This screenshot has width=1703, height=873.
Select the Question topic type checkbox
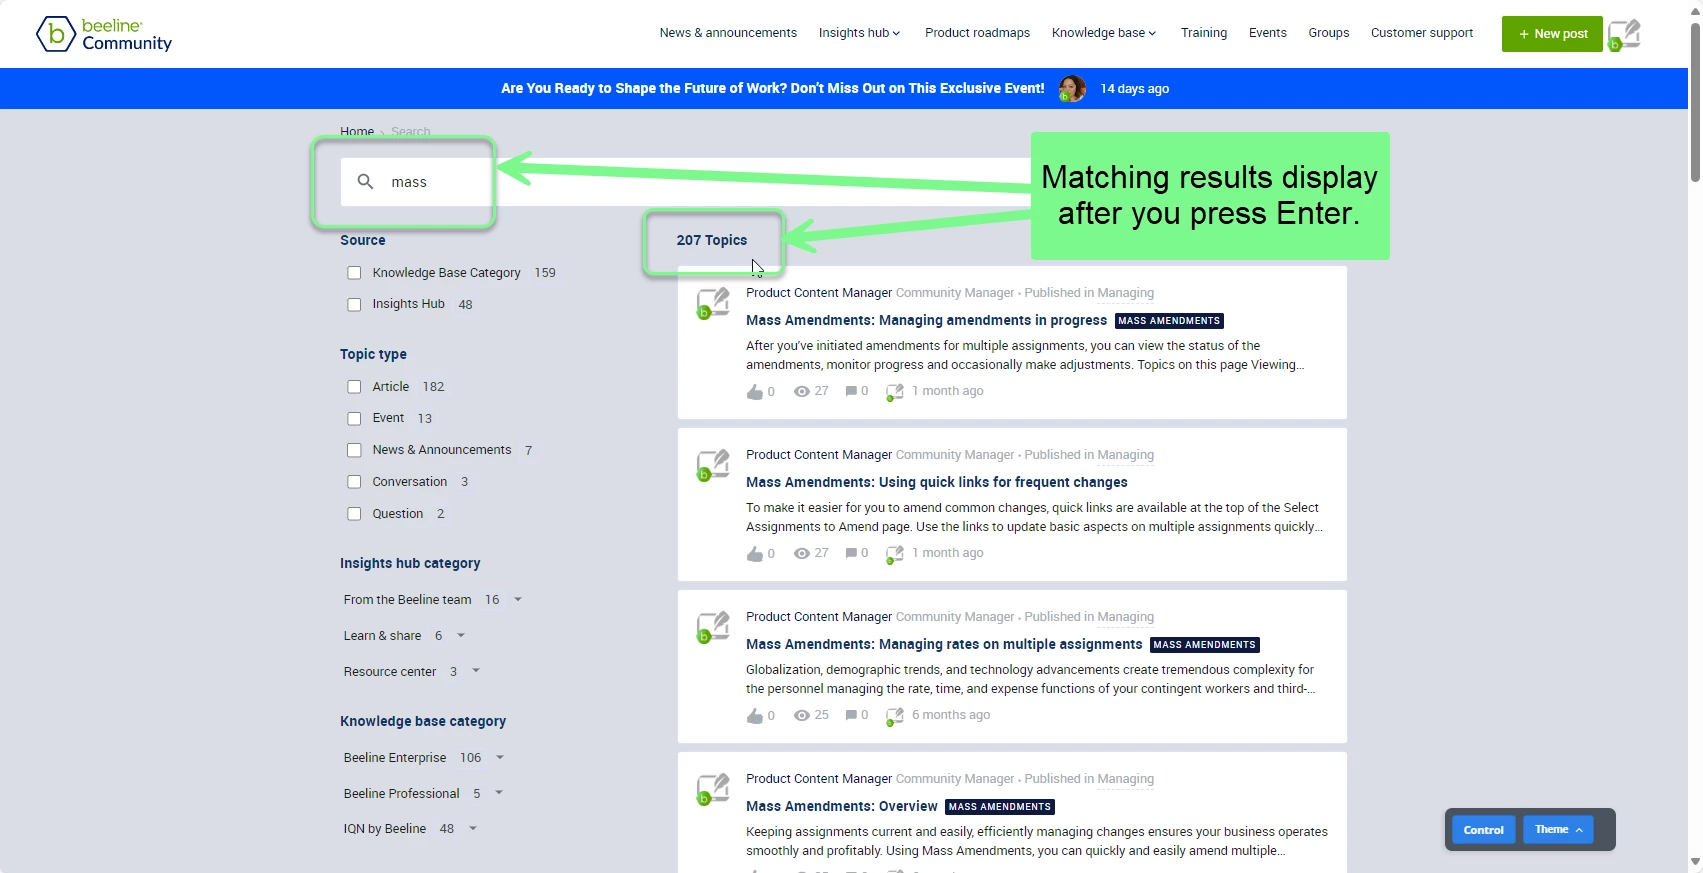click(354, 514)
